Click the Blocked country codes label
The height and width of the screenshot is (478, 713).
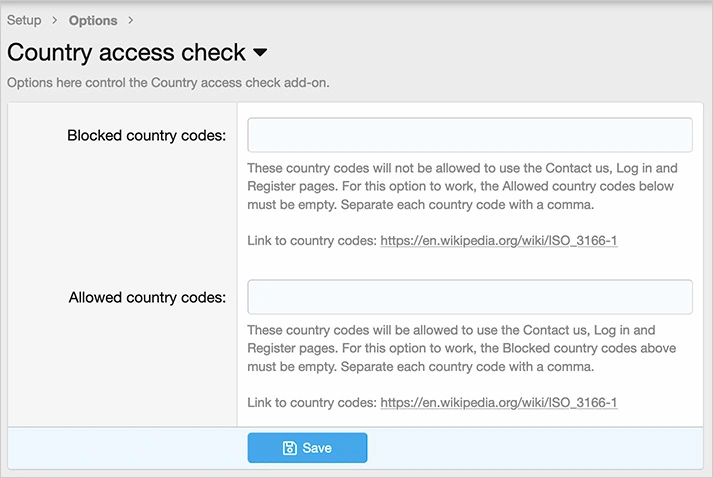(146, 136)
